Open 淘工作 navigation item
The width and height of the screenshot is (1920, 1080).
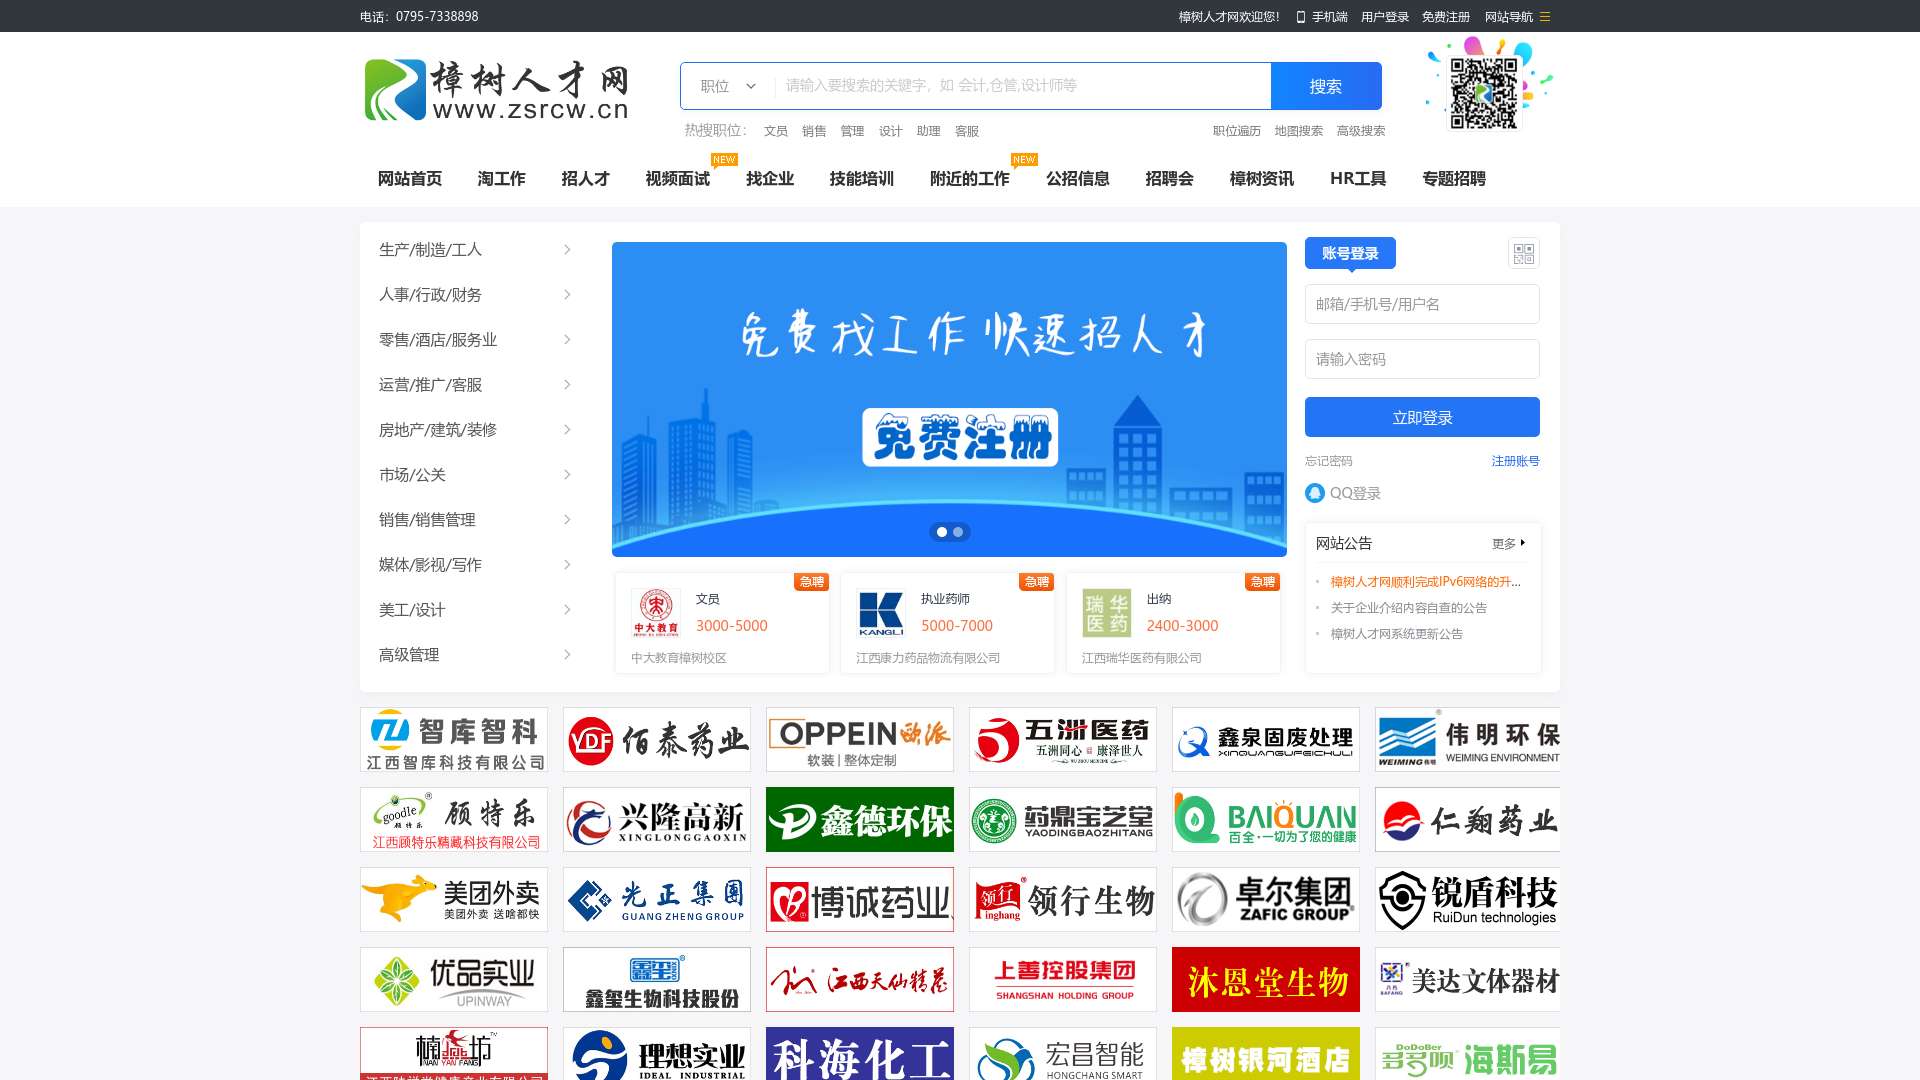[501, 179]
